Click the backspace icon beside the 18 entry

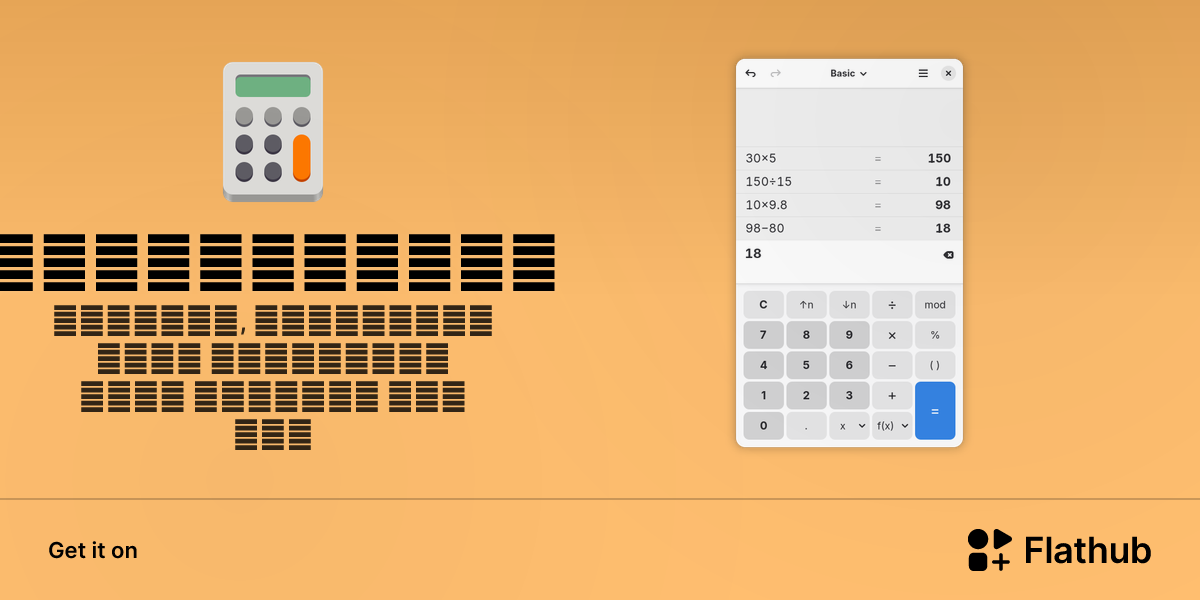[x=948, y=255]
